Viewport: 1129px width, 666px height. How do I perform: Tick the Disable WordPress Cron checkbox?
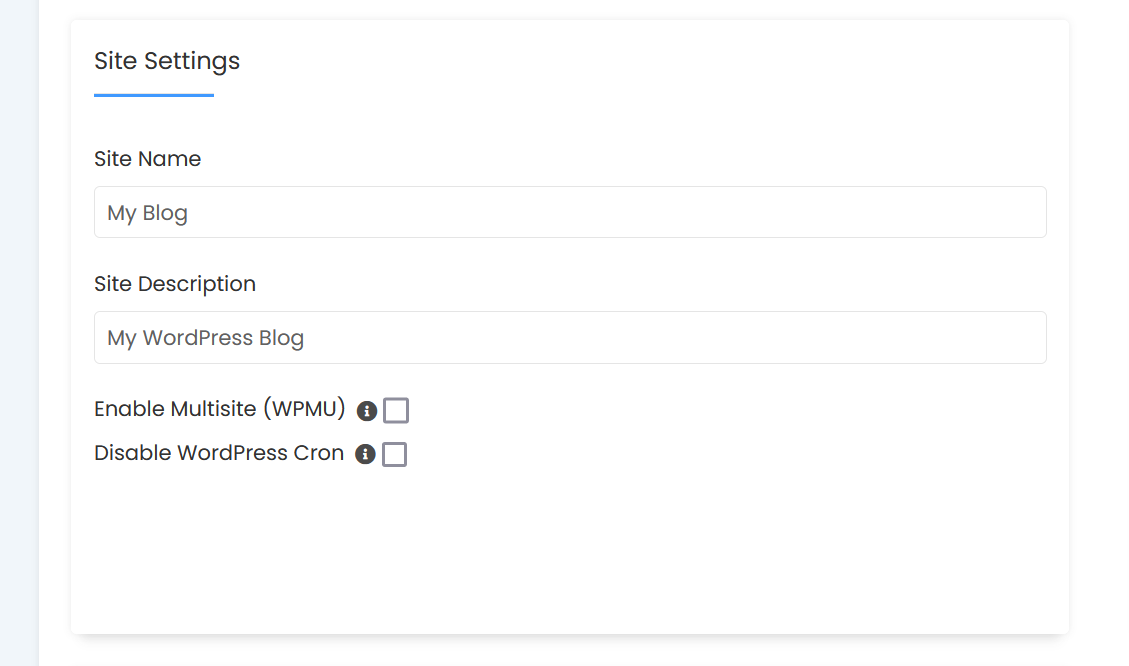coord(395,454)
